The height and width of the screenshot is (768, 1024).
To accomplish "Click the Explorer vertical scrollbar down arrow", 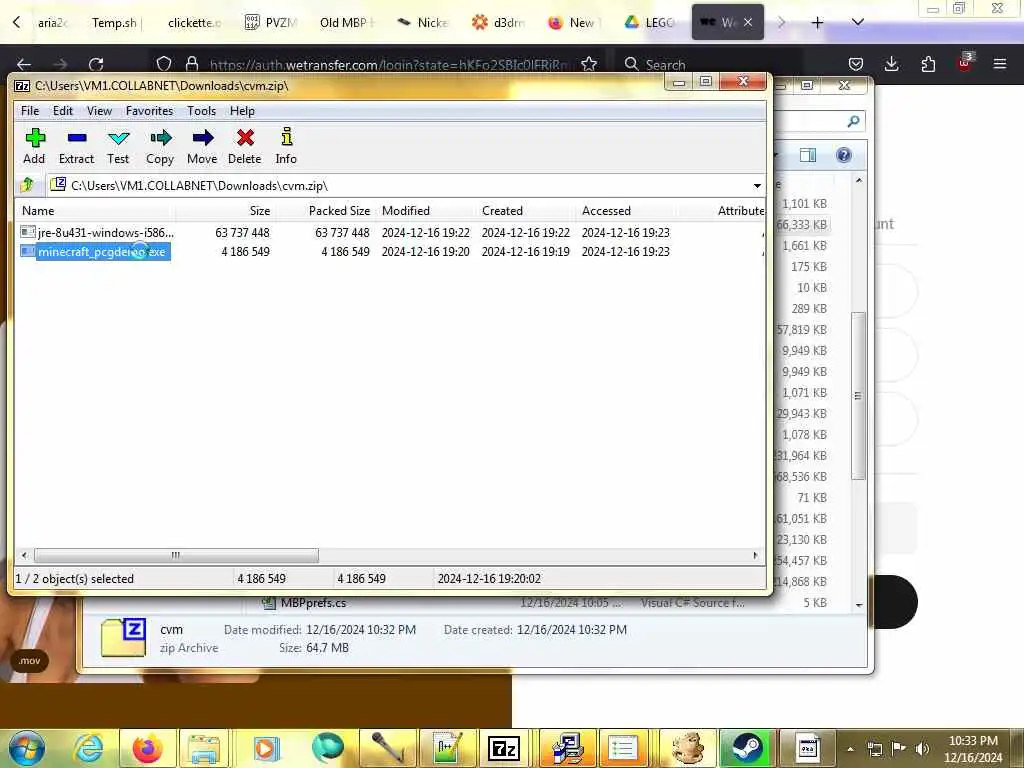I will click(859, 605).
